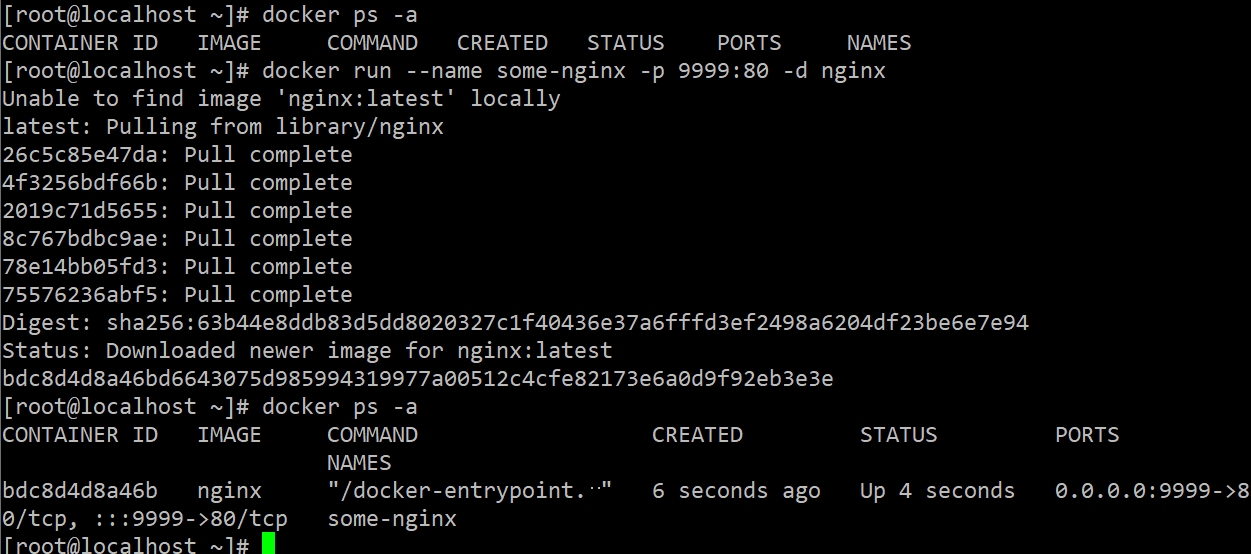Click the 'Up 4 seconds' status text

pyautogui.click(x=937, y=491)
